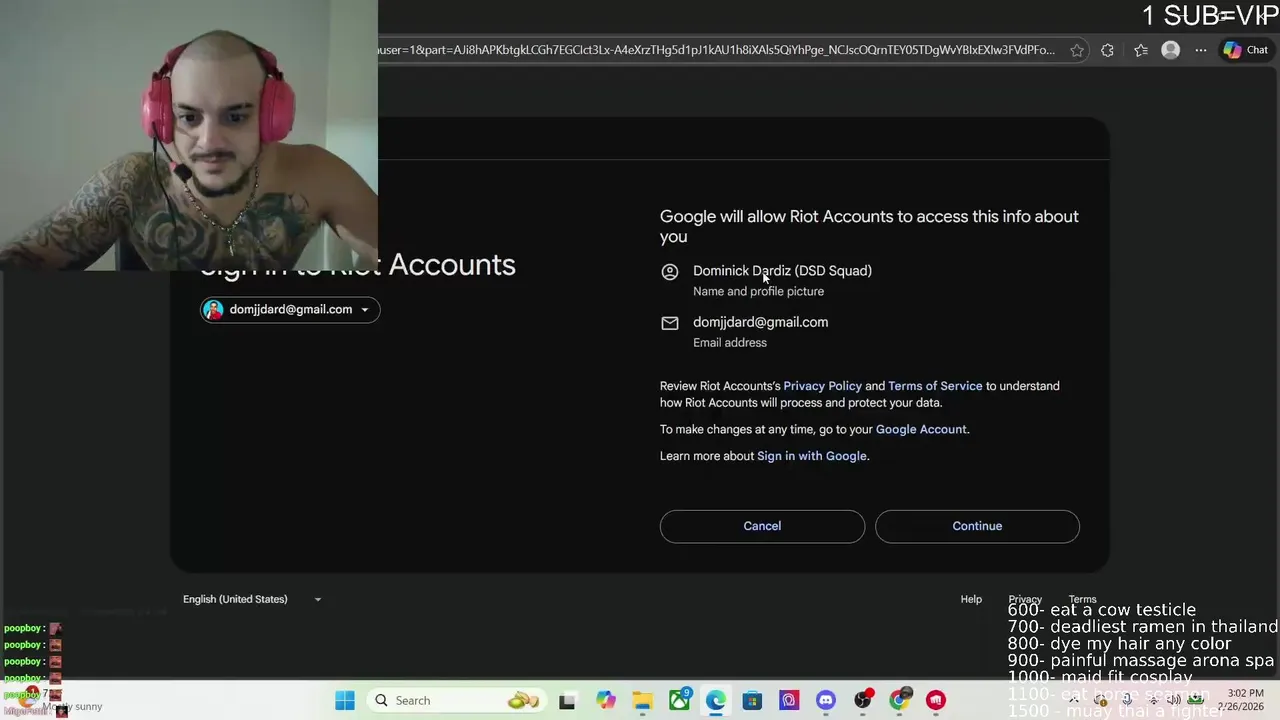Click the 'Google will allow Riot Accounts' heading
This screenshot has width=1280, height=720.
click(869, 226)
